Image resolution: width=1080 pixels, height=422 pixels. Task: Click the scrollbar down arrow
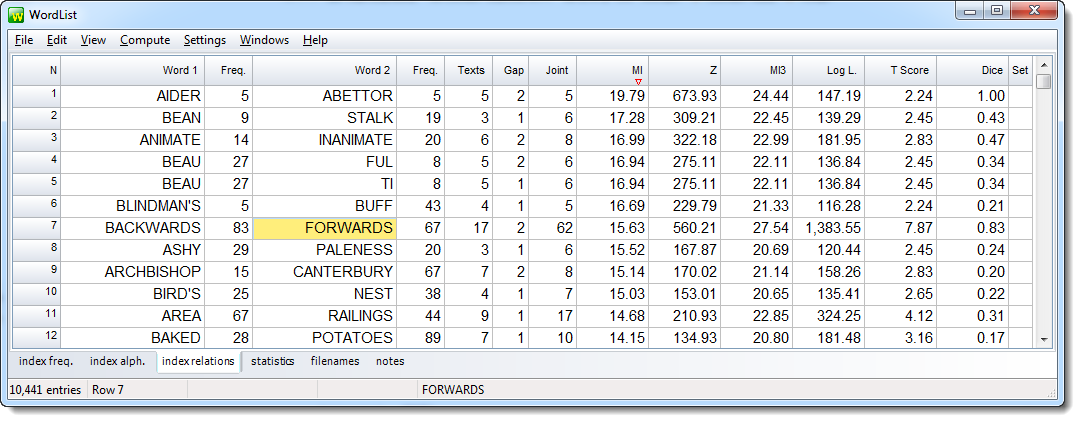1044,340
